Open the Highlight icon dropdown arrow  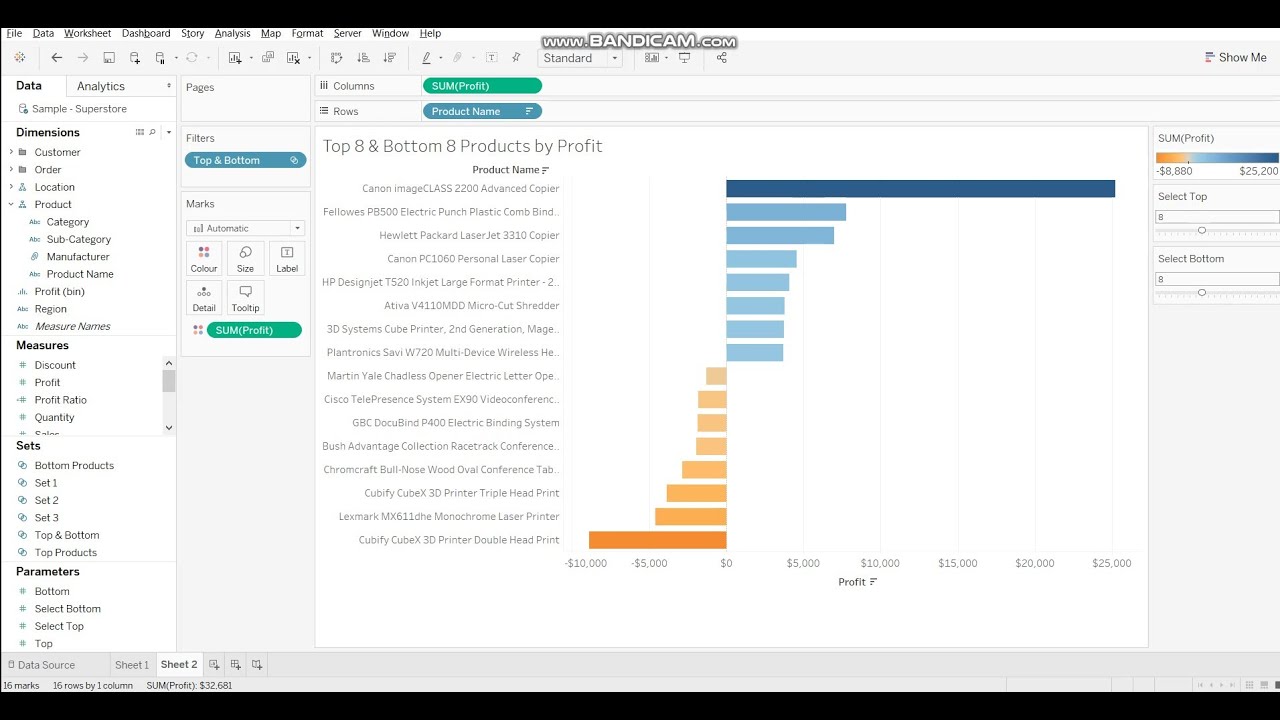(440, 58)
